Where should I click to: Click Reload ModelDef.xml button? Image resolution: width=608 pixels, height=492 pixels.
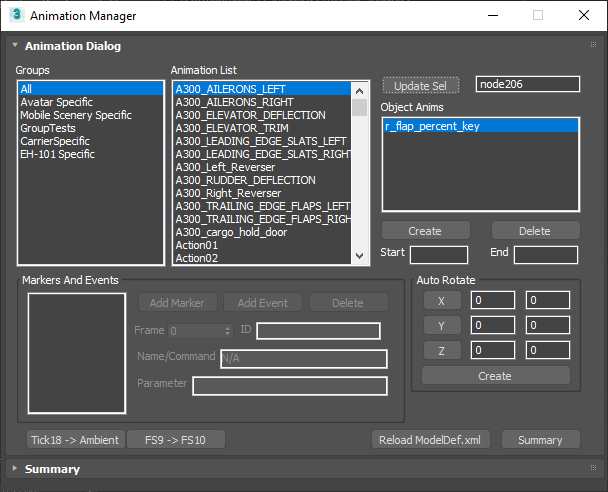click(431, 439)
